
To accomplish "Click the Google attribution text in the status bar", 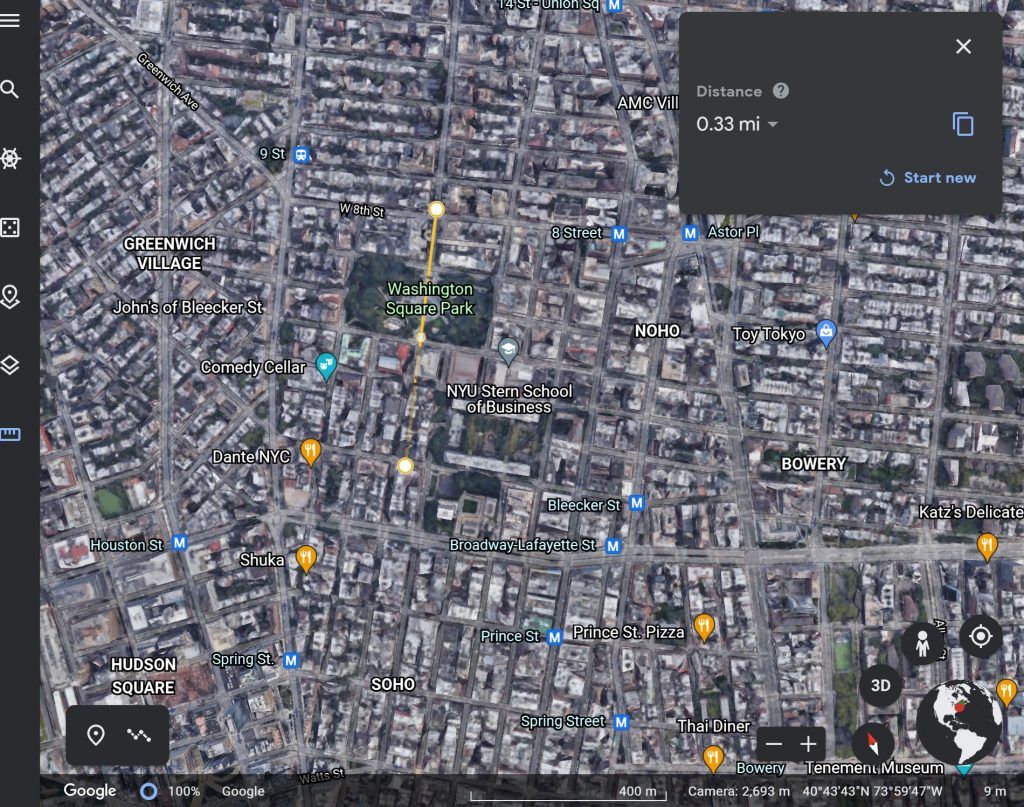I will 243,791.
